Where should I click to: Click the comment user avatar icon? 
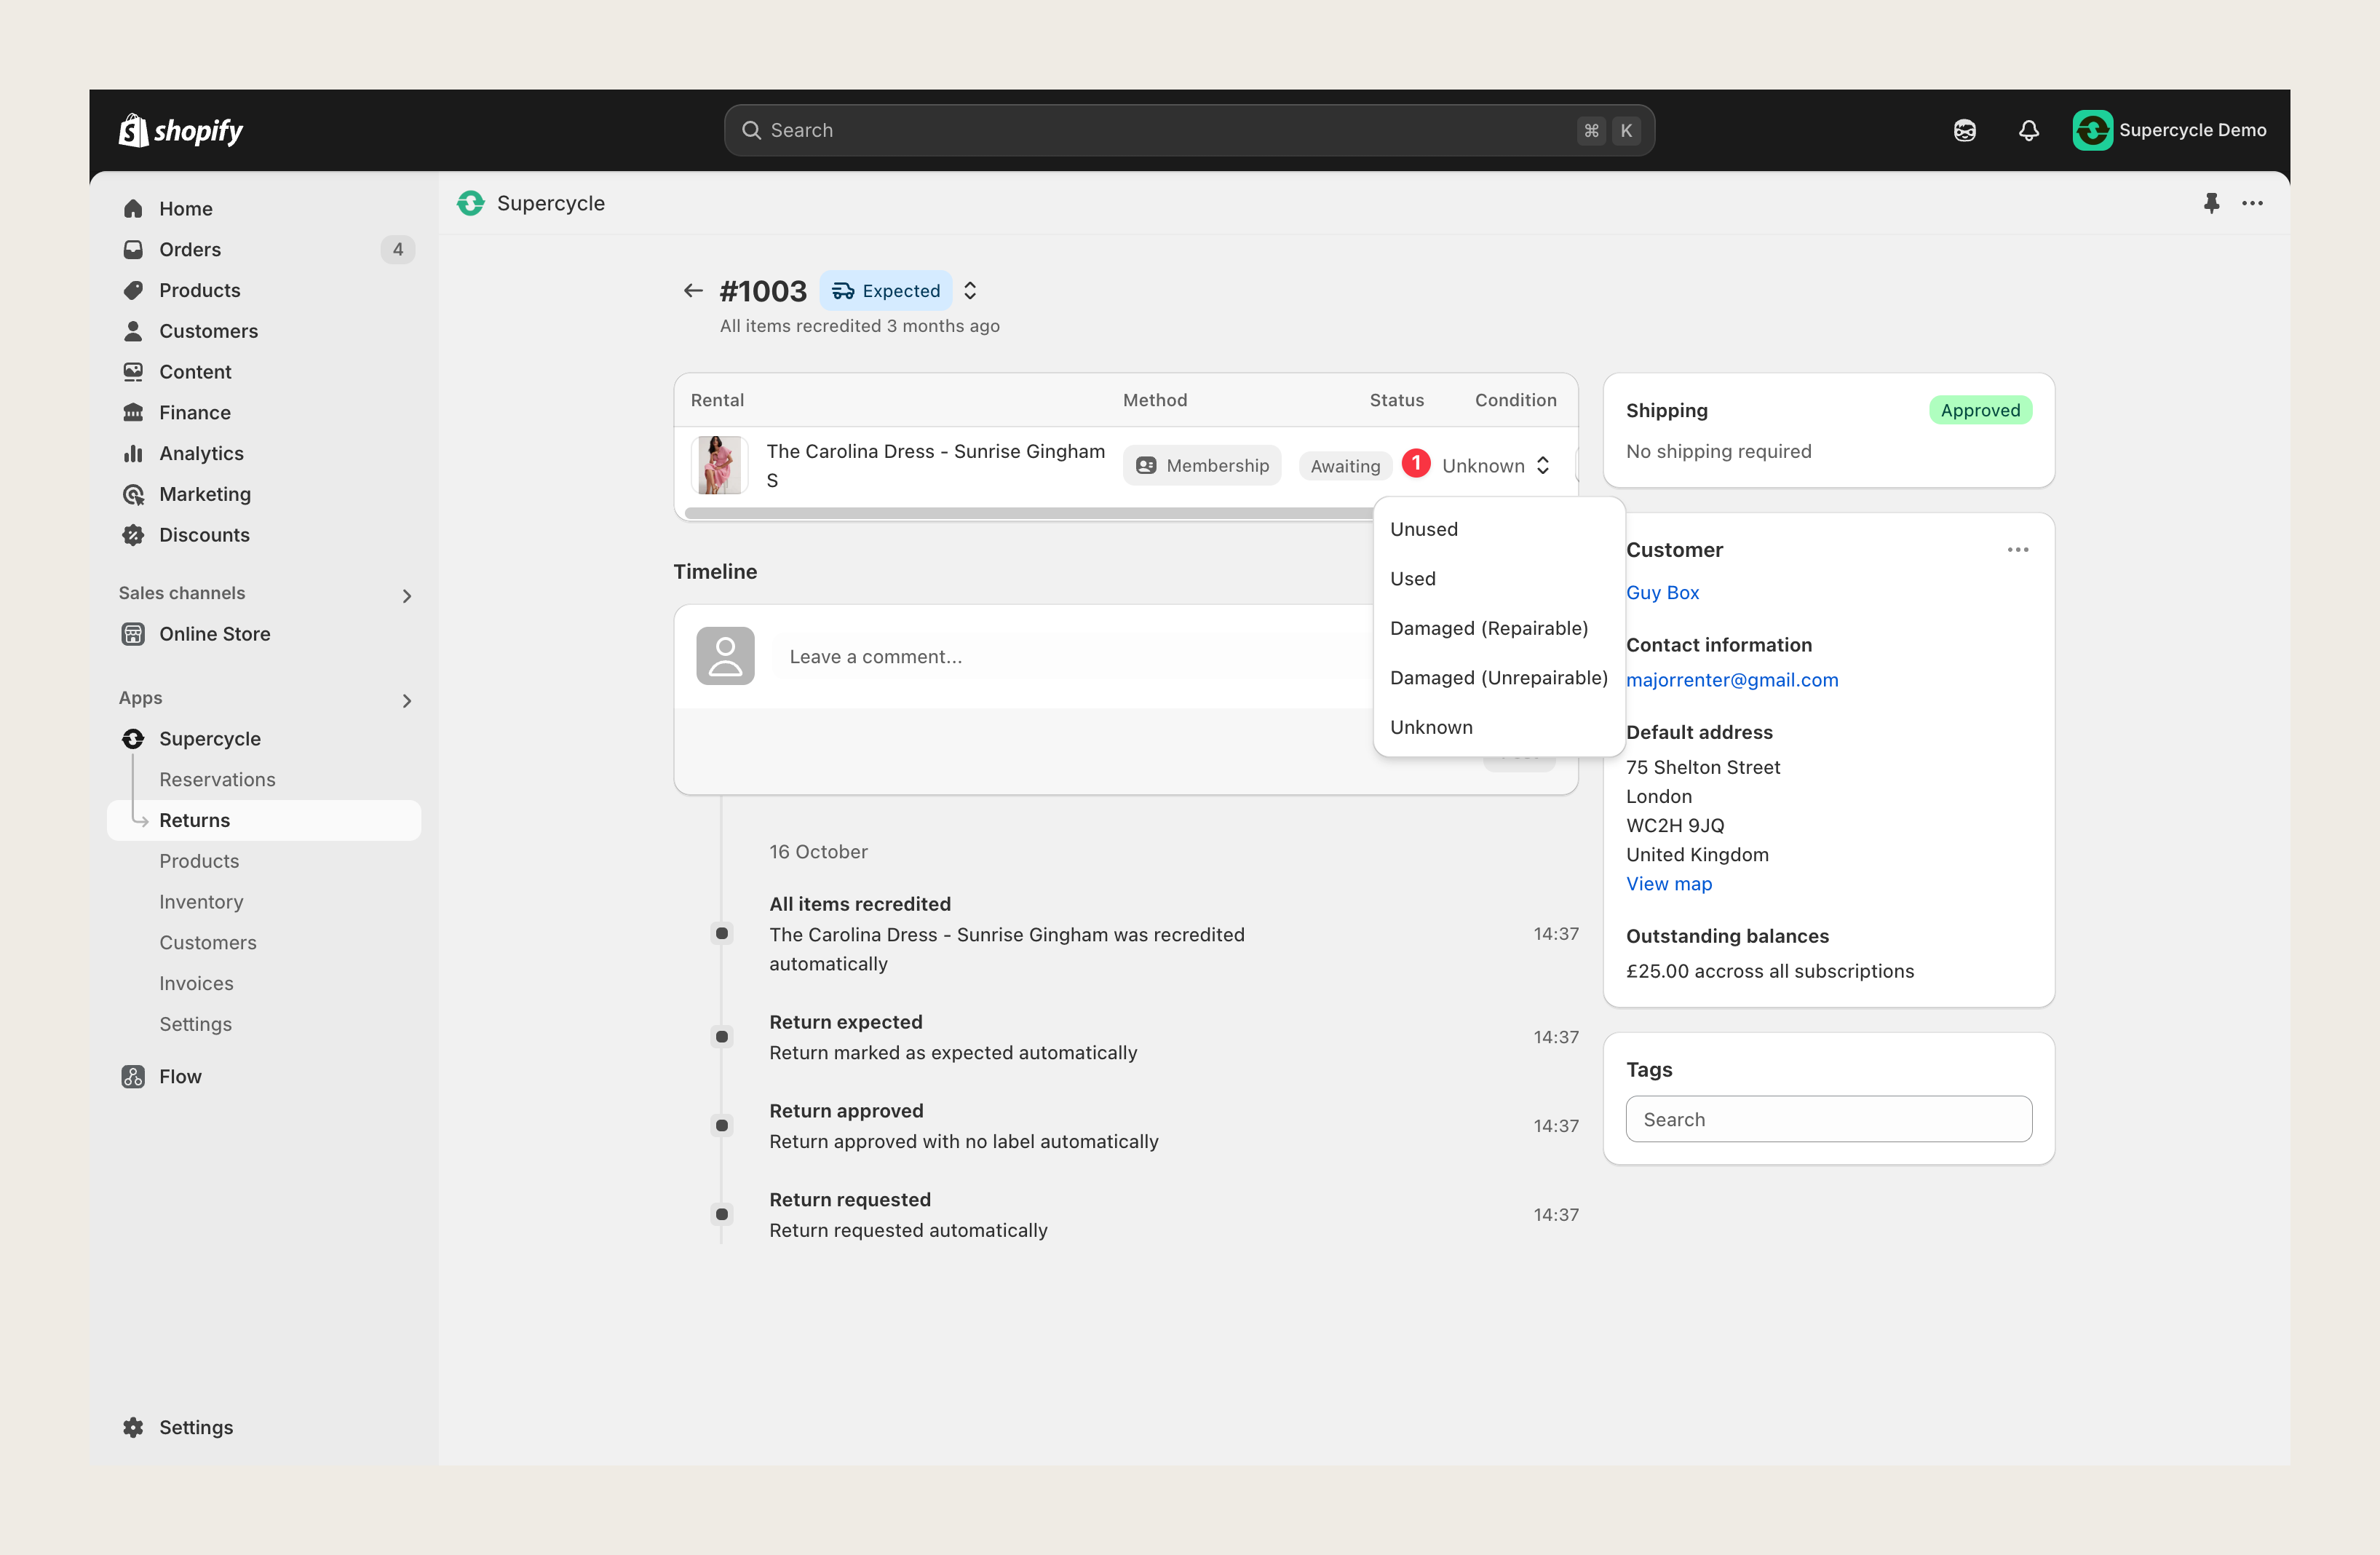725,656
